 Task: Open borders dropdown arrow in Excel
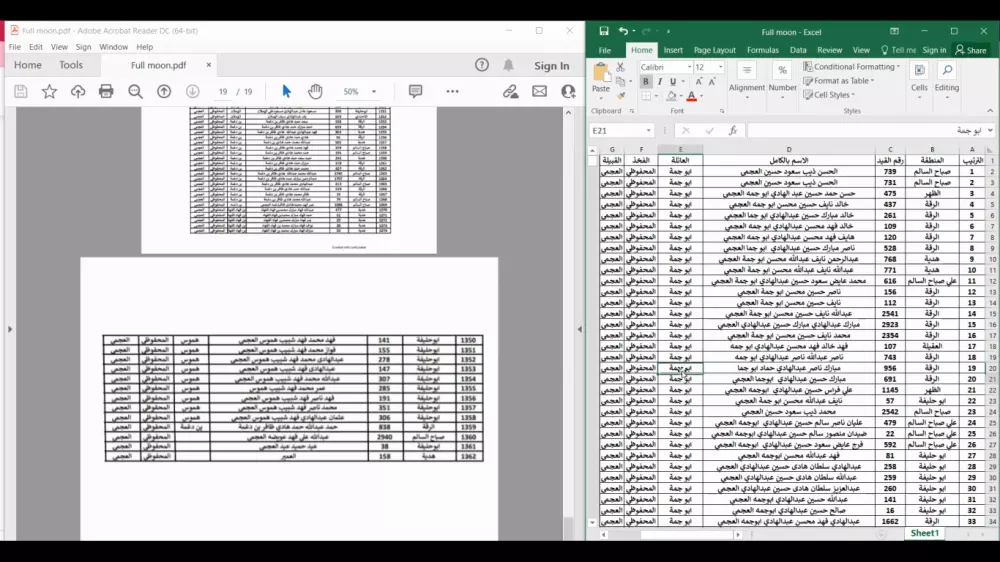coord(656,96)
